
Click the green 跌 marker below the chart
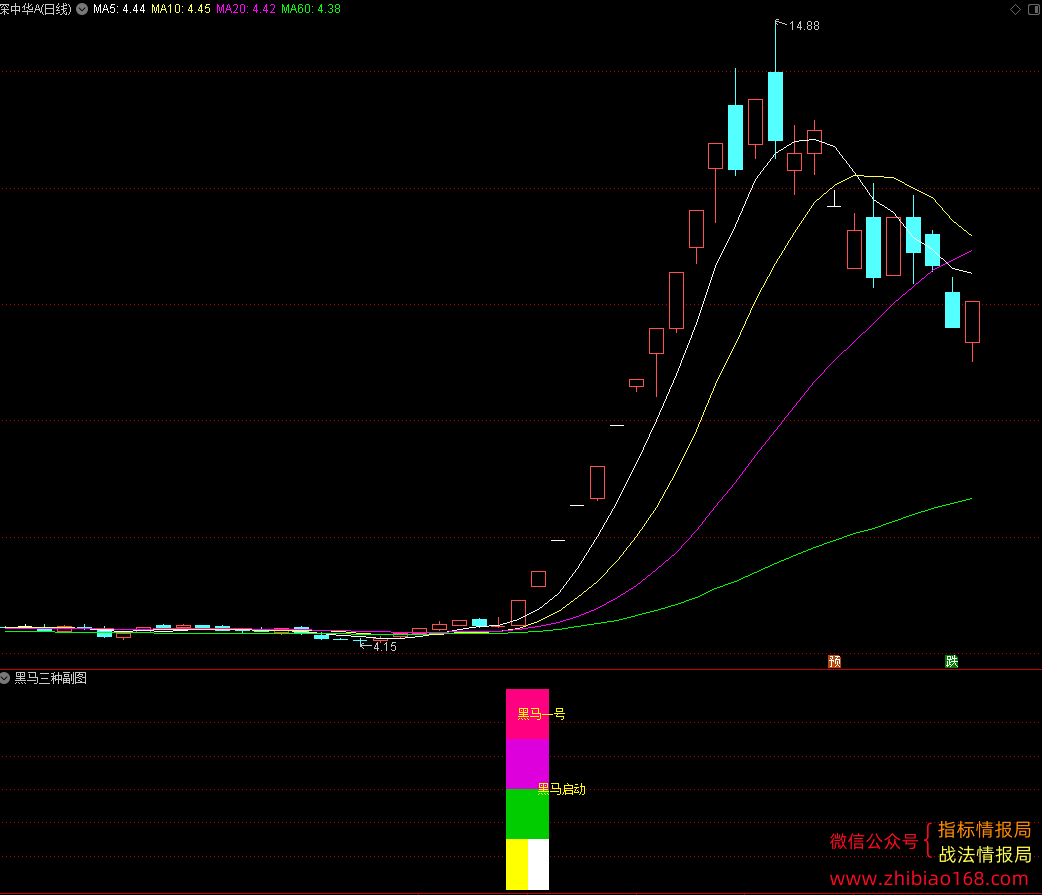pos(952,661)
